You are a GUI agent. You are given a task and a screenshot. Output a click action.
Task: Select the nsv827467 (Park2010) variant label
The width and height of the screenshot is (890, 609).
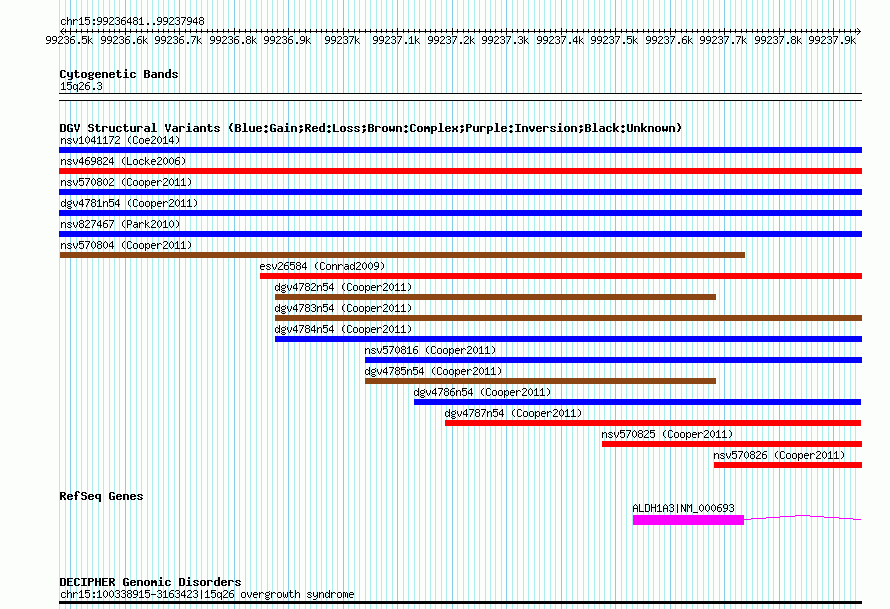(120, 224)
